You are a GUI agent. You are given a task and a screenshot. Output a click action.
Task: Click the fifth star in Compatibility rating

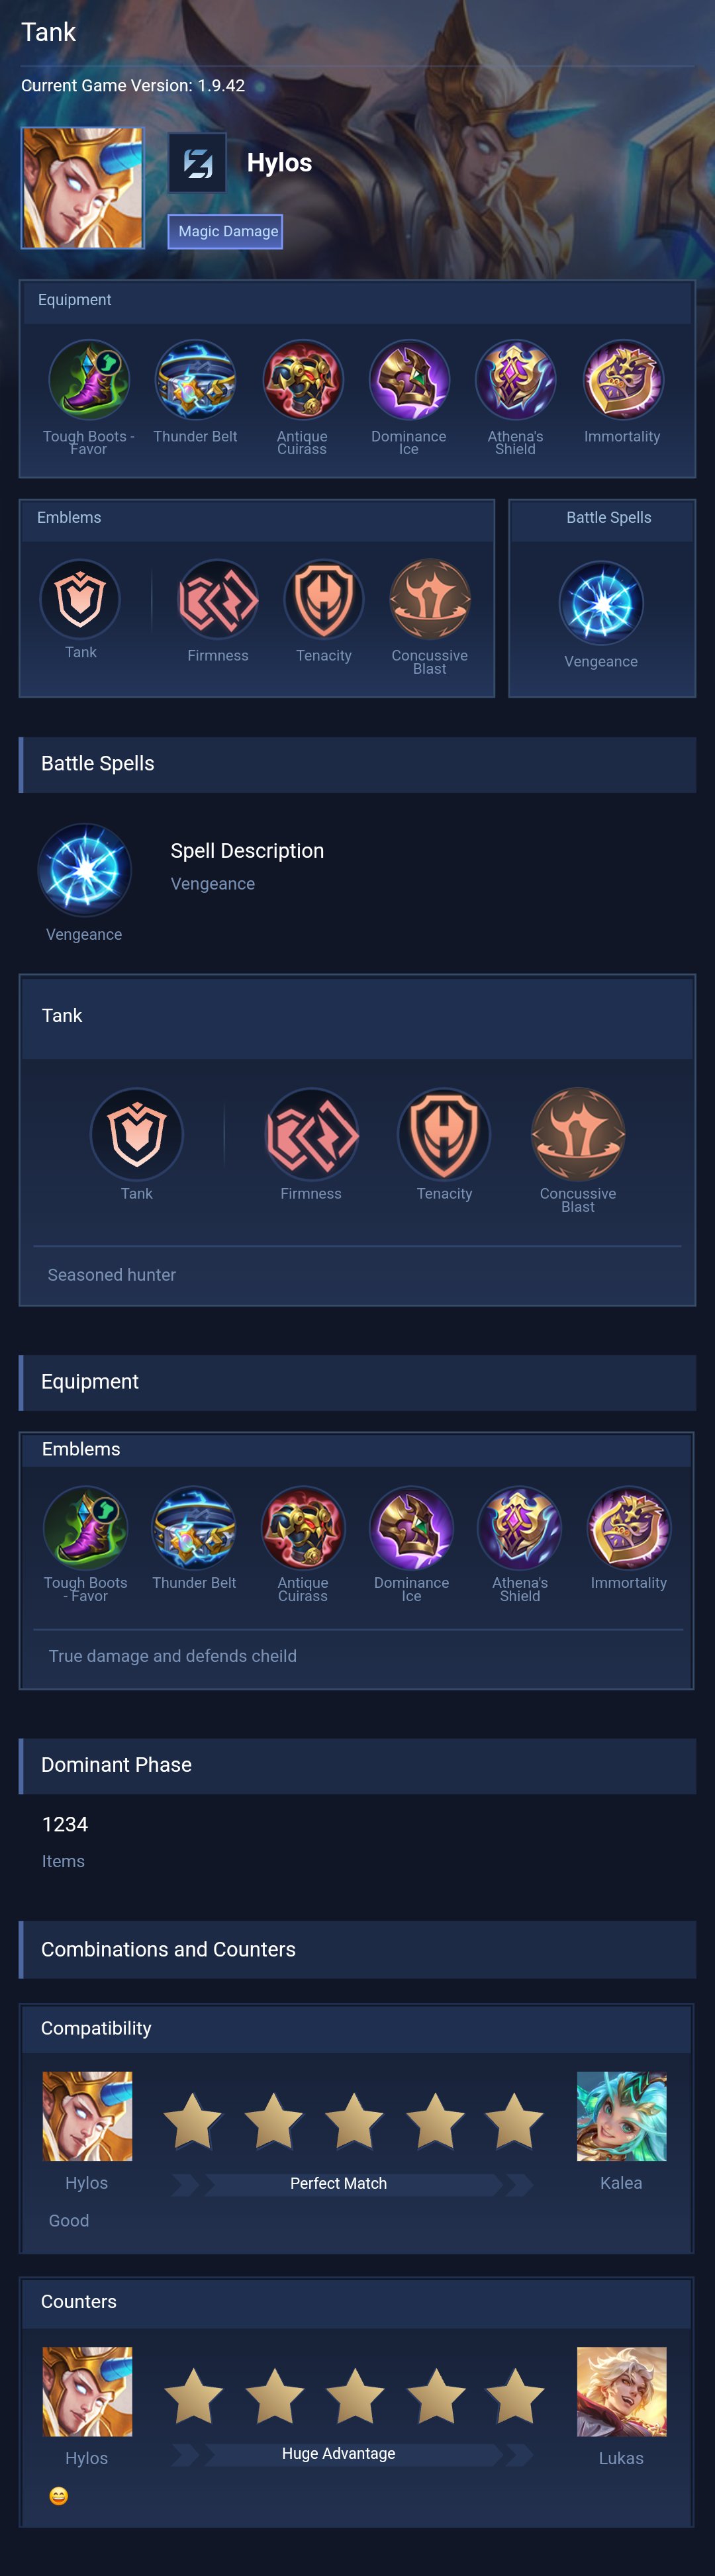pyautogui.click(x=514, y=2121)
